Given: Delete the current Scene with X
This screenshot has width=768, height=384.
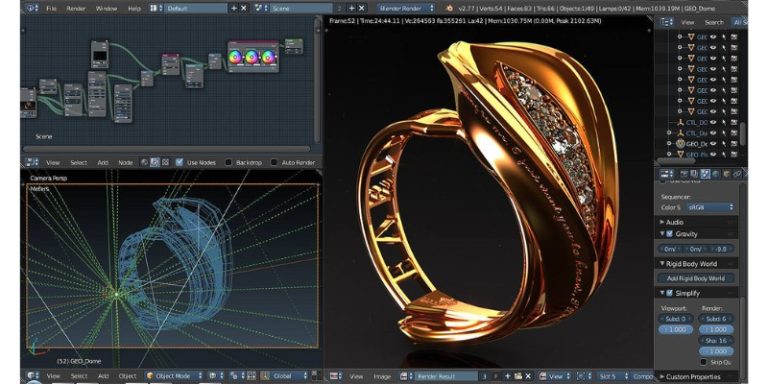Looking at the screenshot, I should pos(361,8).
